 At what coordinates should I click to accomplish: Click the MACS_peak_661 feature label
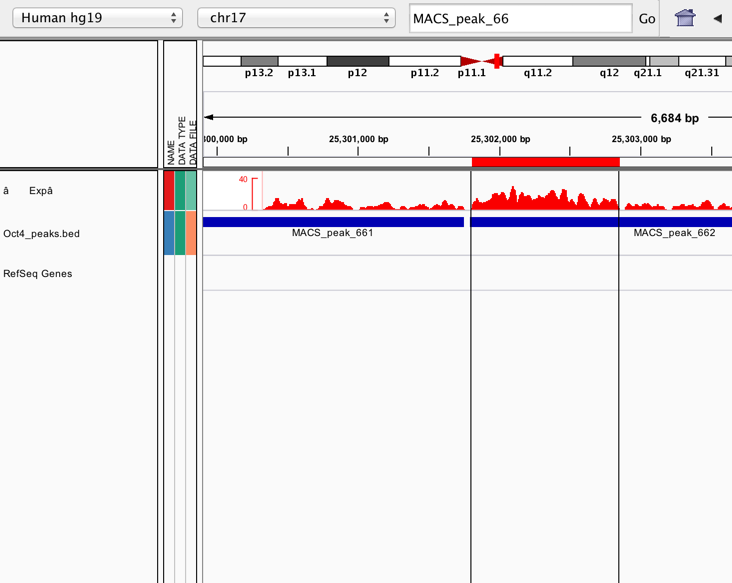[332, 232]
